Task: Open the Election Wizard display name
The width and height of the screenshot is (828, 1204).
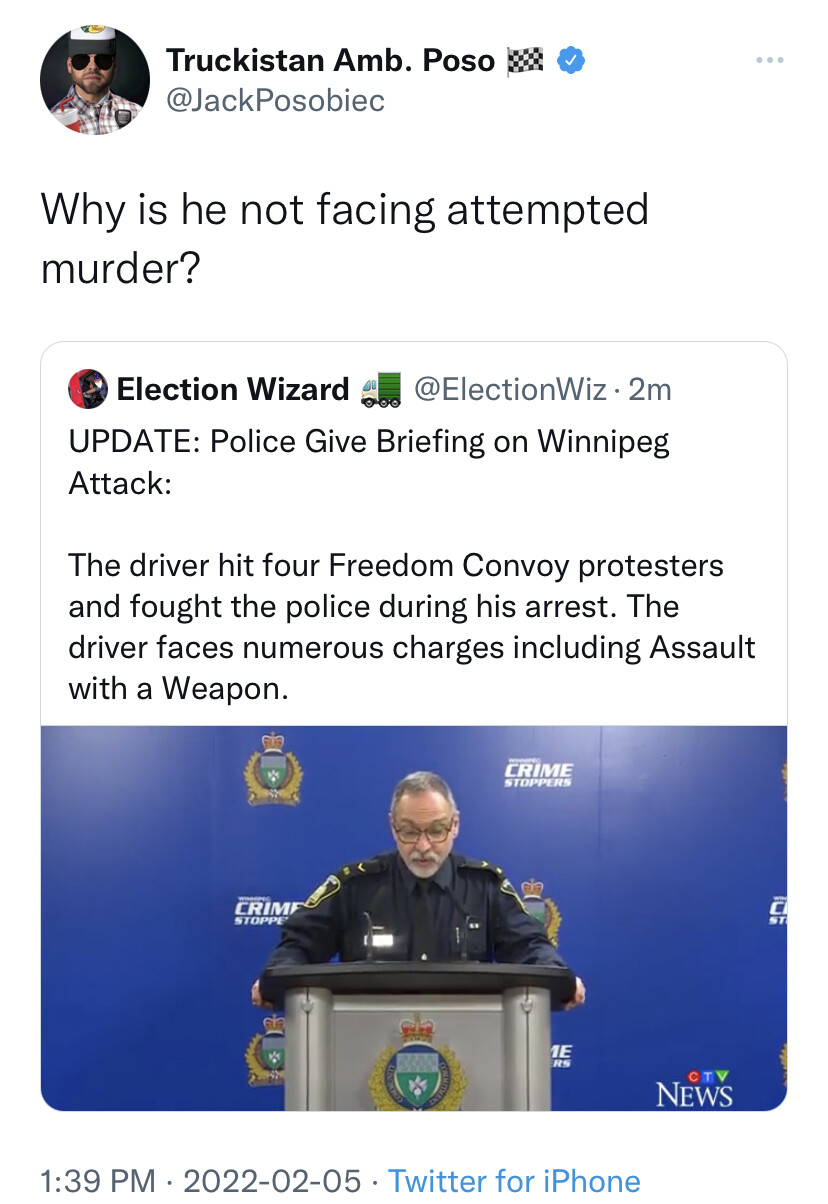Action: (232, 389)
